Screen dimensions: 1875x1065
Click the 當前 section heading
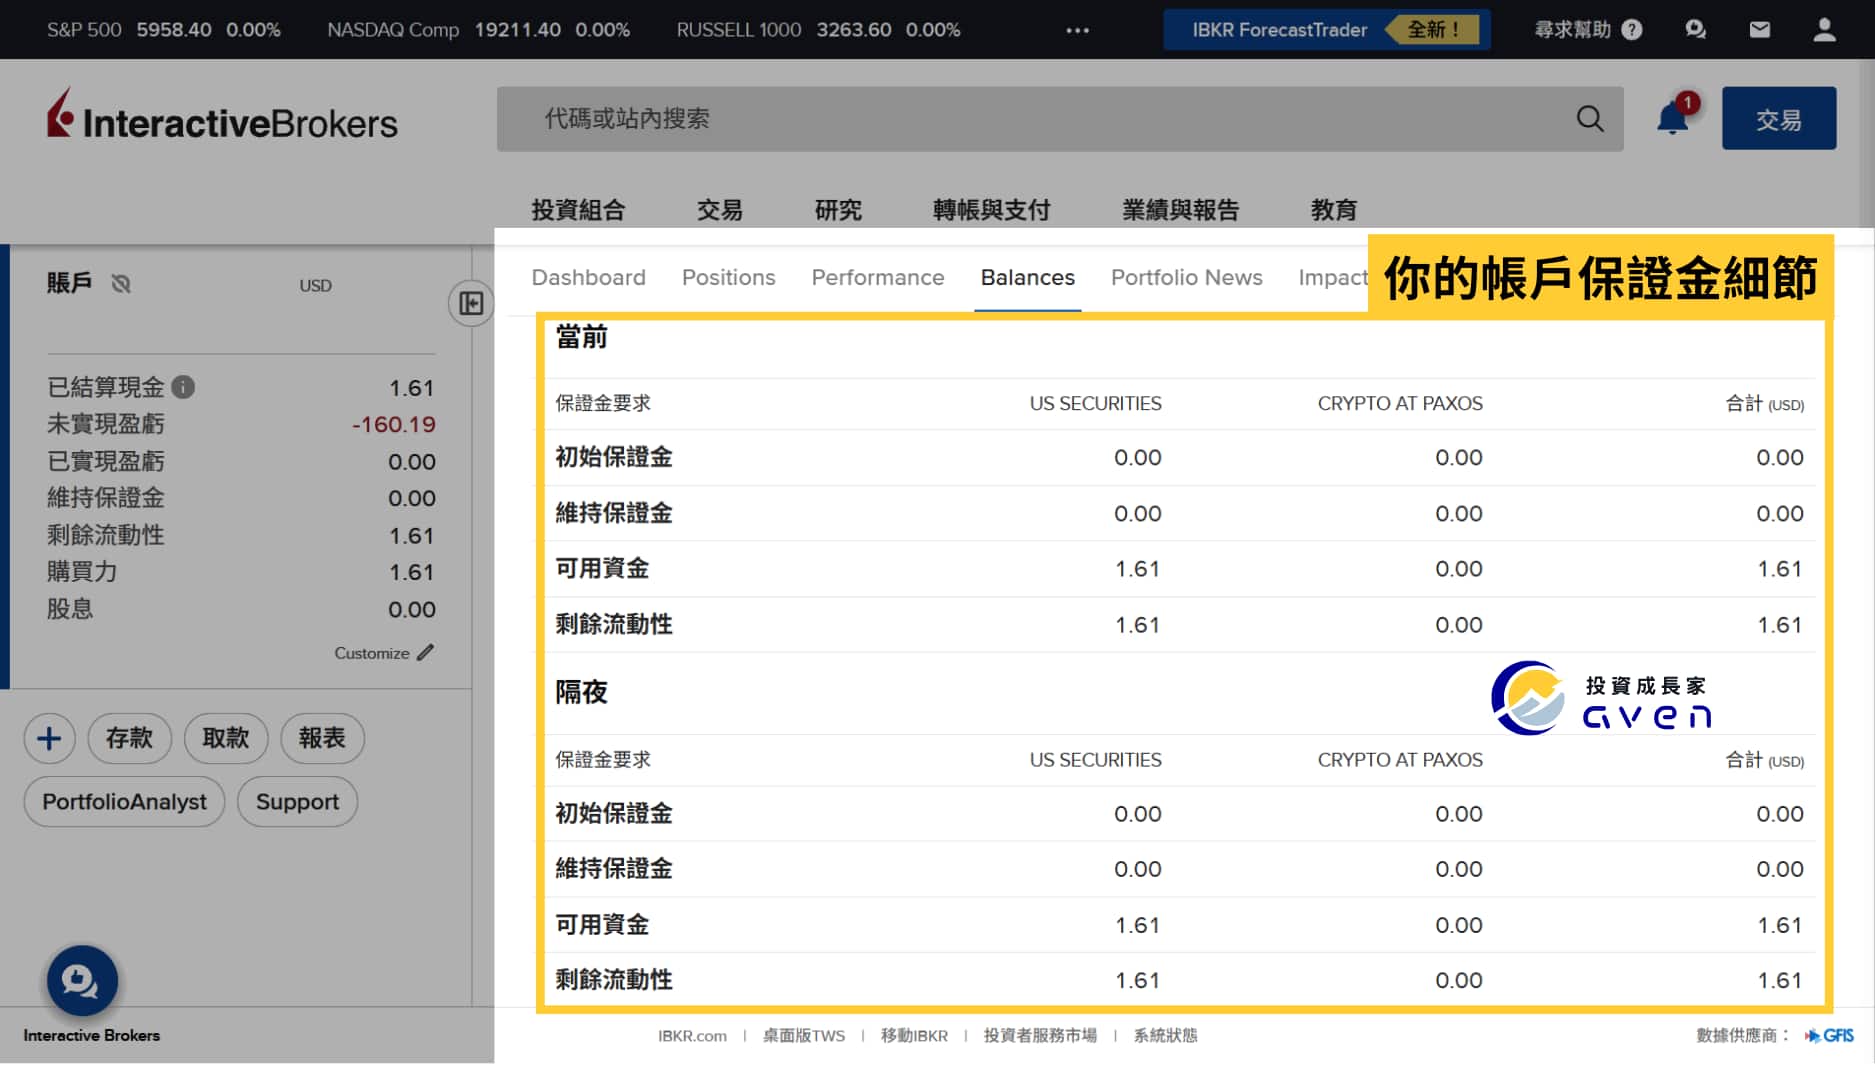(581, 337)
